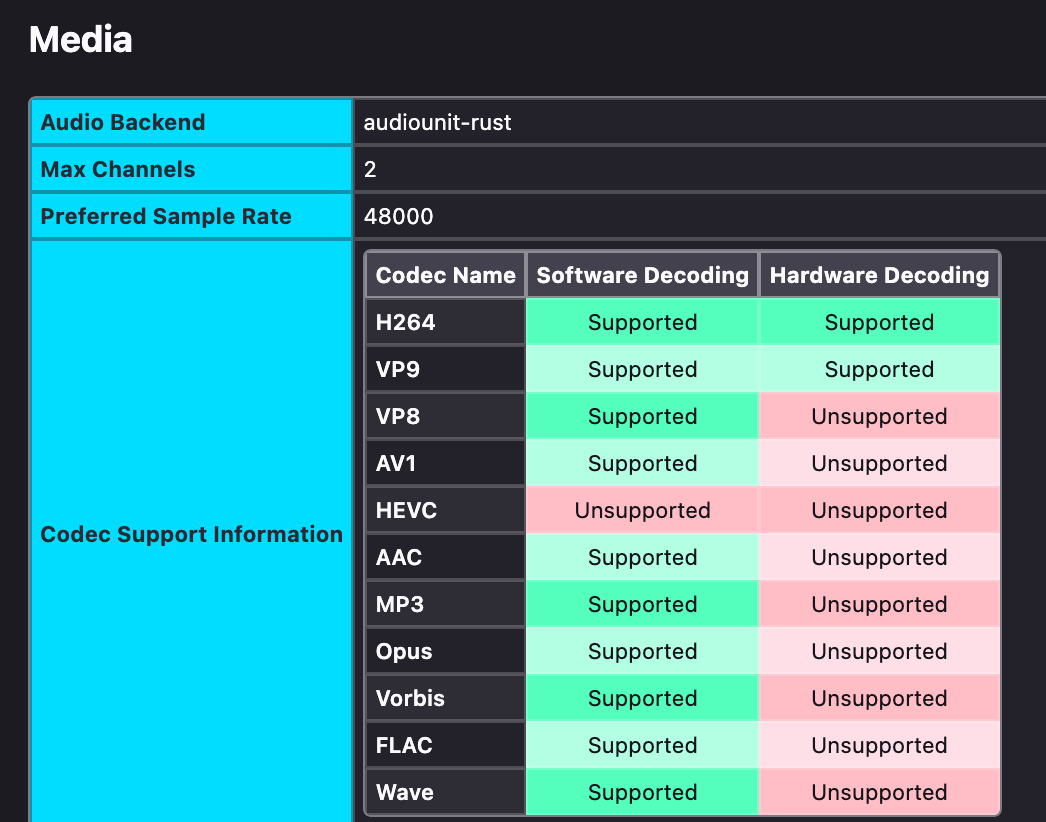Image resolution: width=1046 pixels, height=822 pixels.
Task: Select the AAC codec name cell
Action: point(446,557)
